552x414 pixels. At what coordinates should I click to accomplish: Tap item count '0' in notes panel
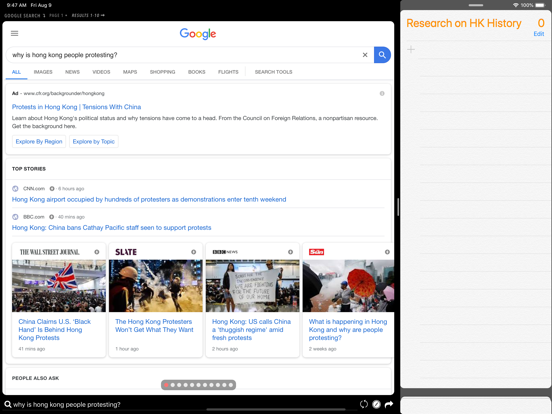(541, 23)
